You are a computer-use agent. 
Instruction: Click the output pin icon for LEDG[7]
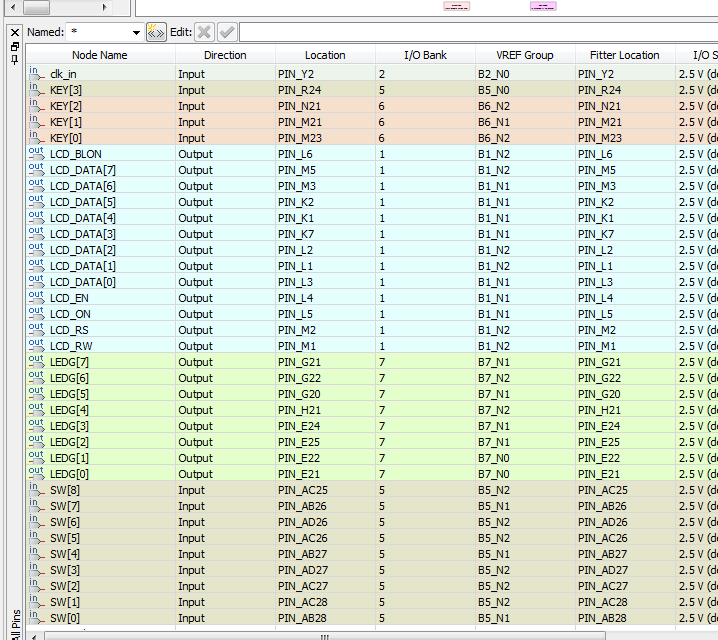point(36,362)
